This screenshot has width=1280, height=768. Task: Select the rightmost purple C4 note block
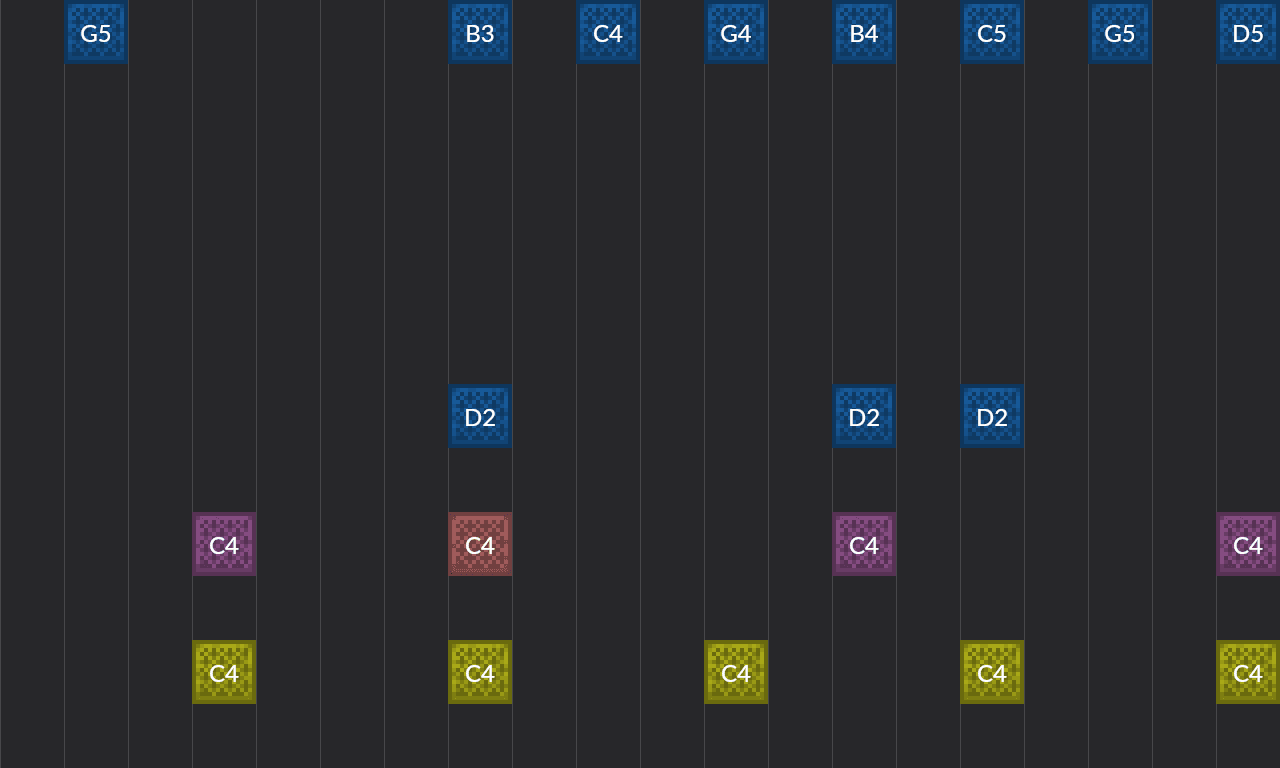pyautogui.click(x=1247, y=544)
